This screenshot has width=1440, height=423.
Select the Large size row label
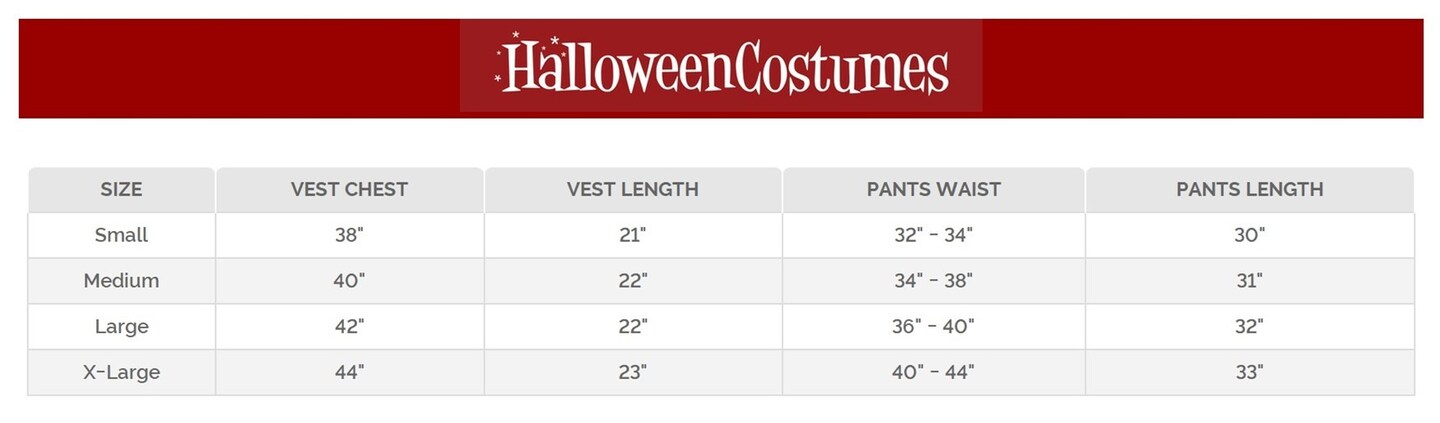tap(121, 326)
